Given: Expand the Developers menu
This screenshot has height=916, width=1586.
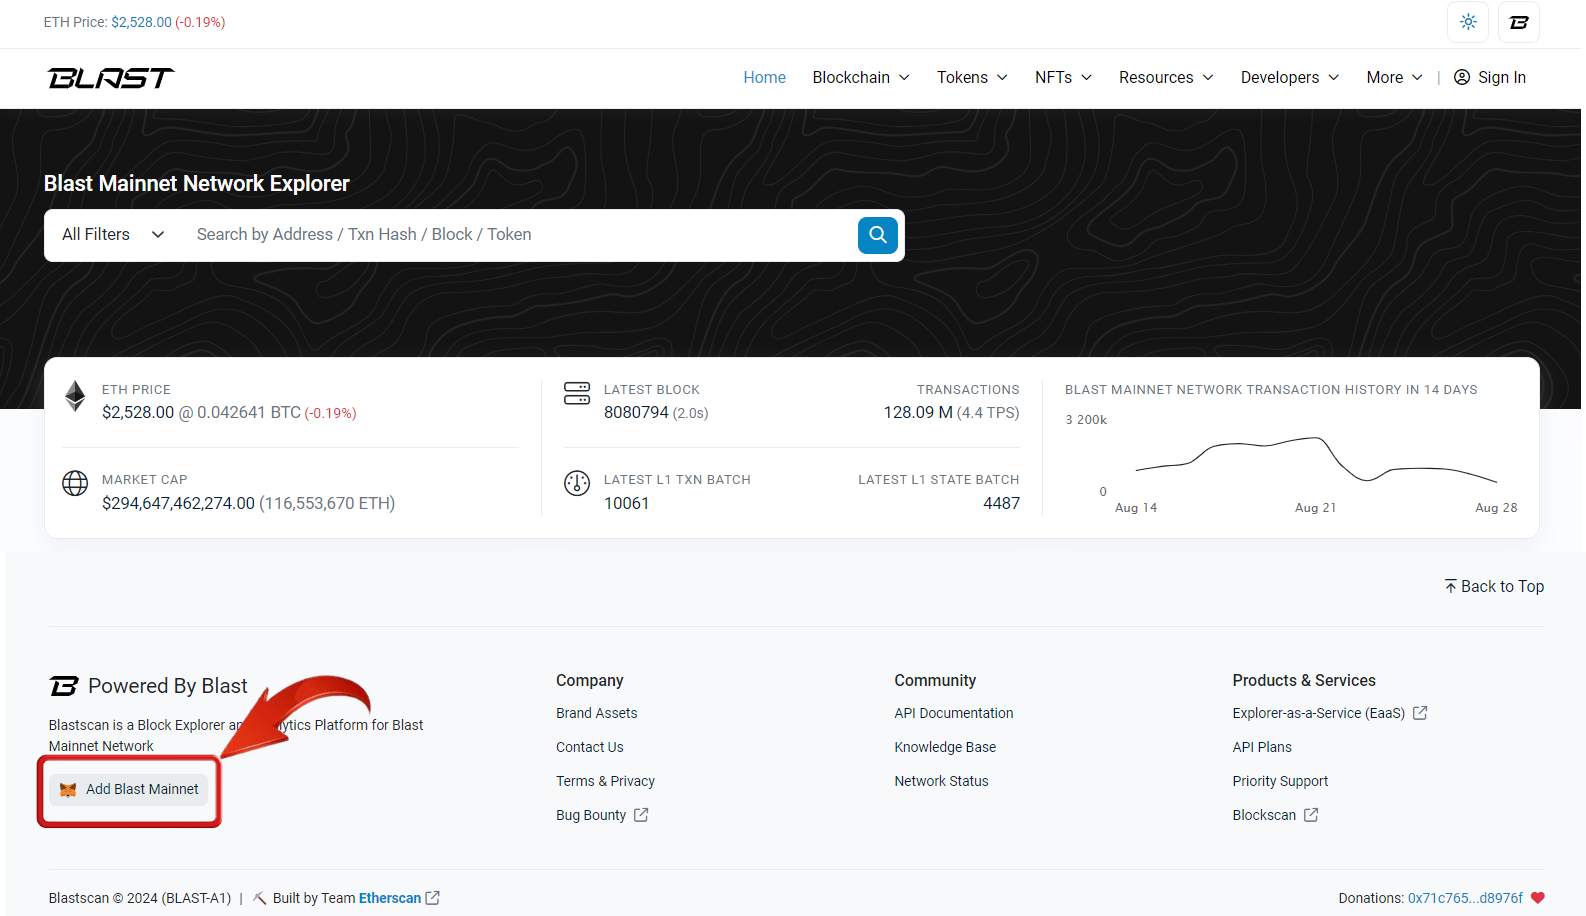Looking at the screenshot, I should [x=1290, y=77].
